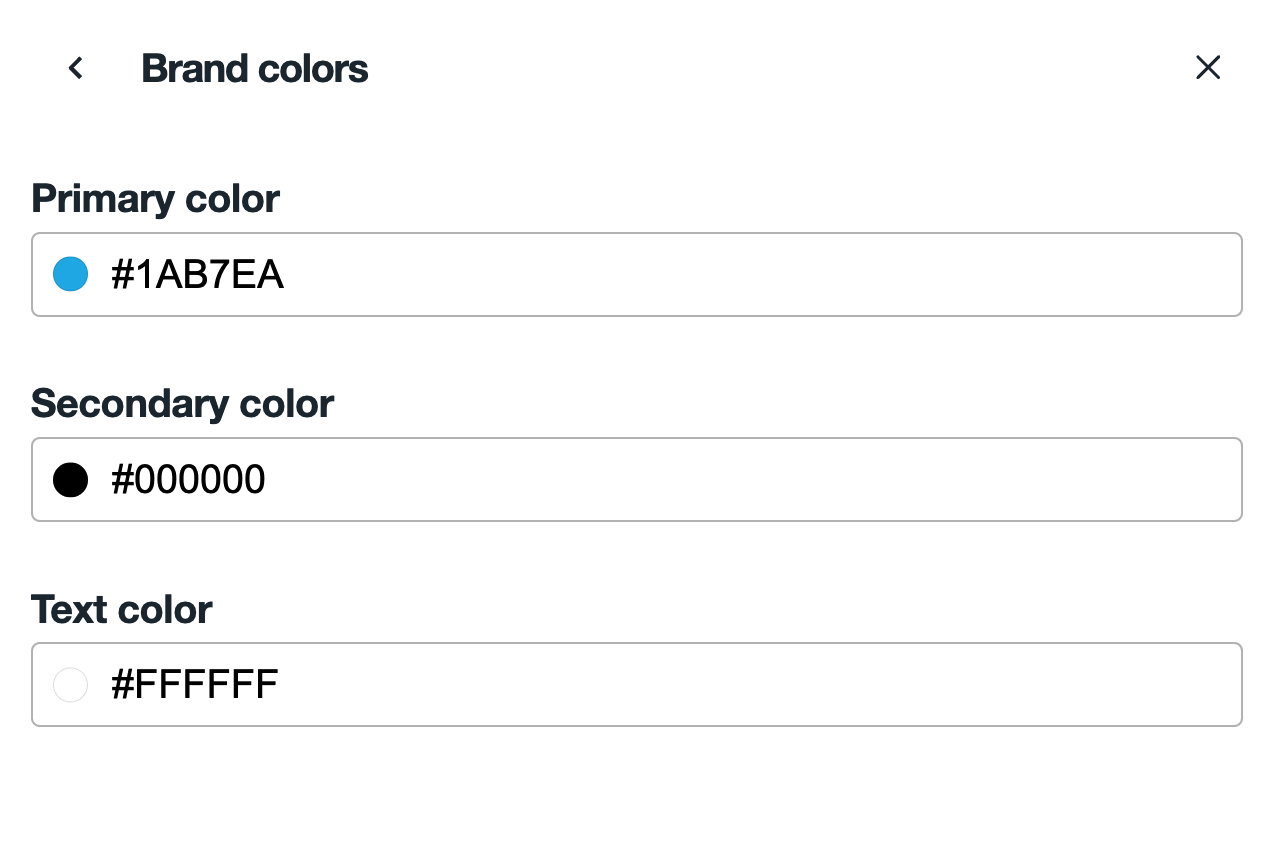Click the #FFFFFF hex value

[x=194, y=685]
